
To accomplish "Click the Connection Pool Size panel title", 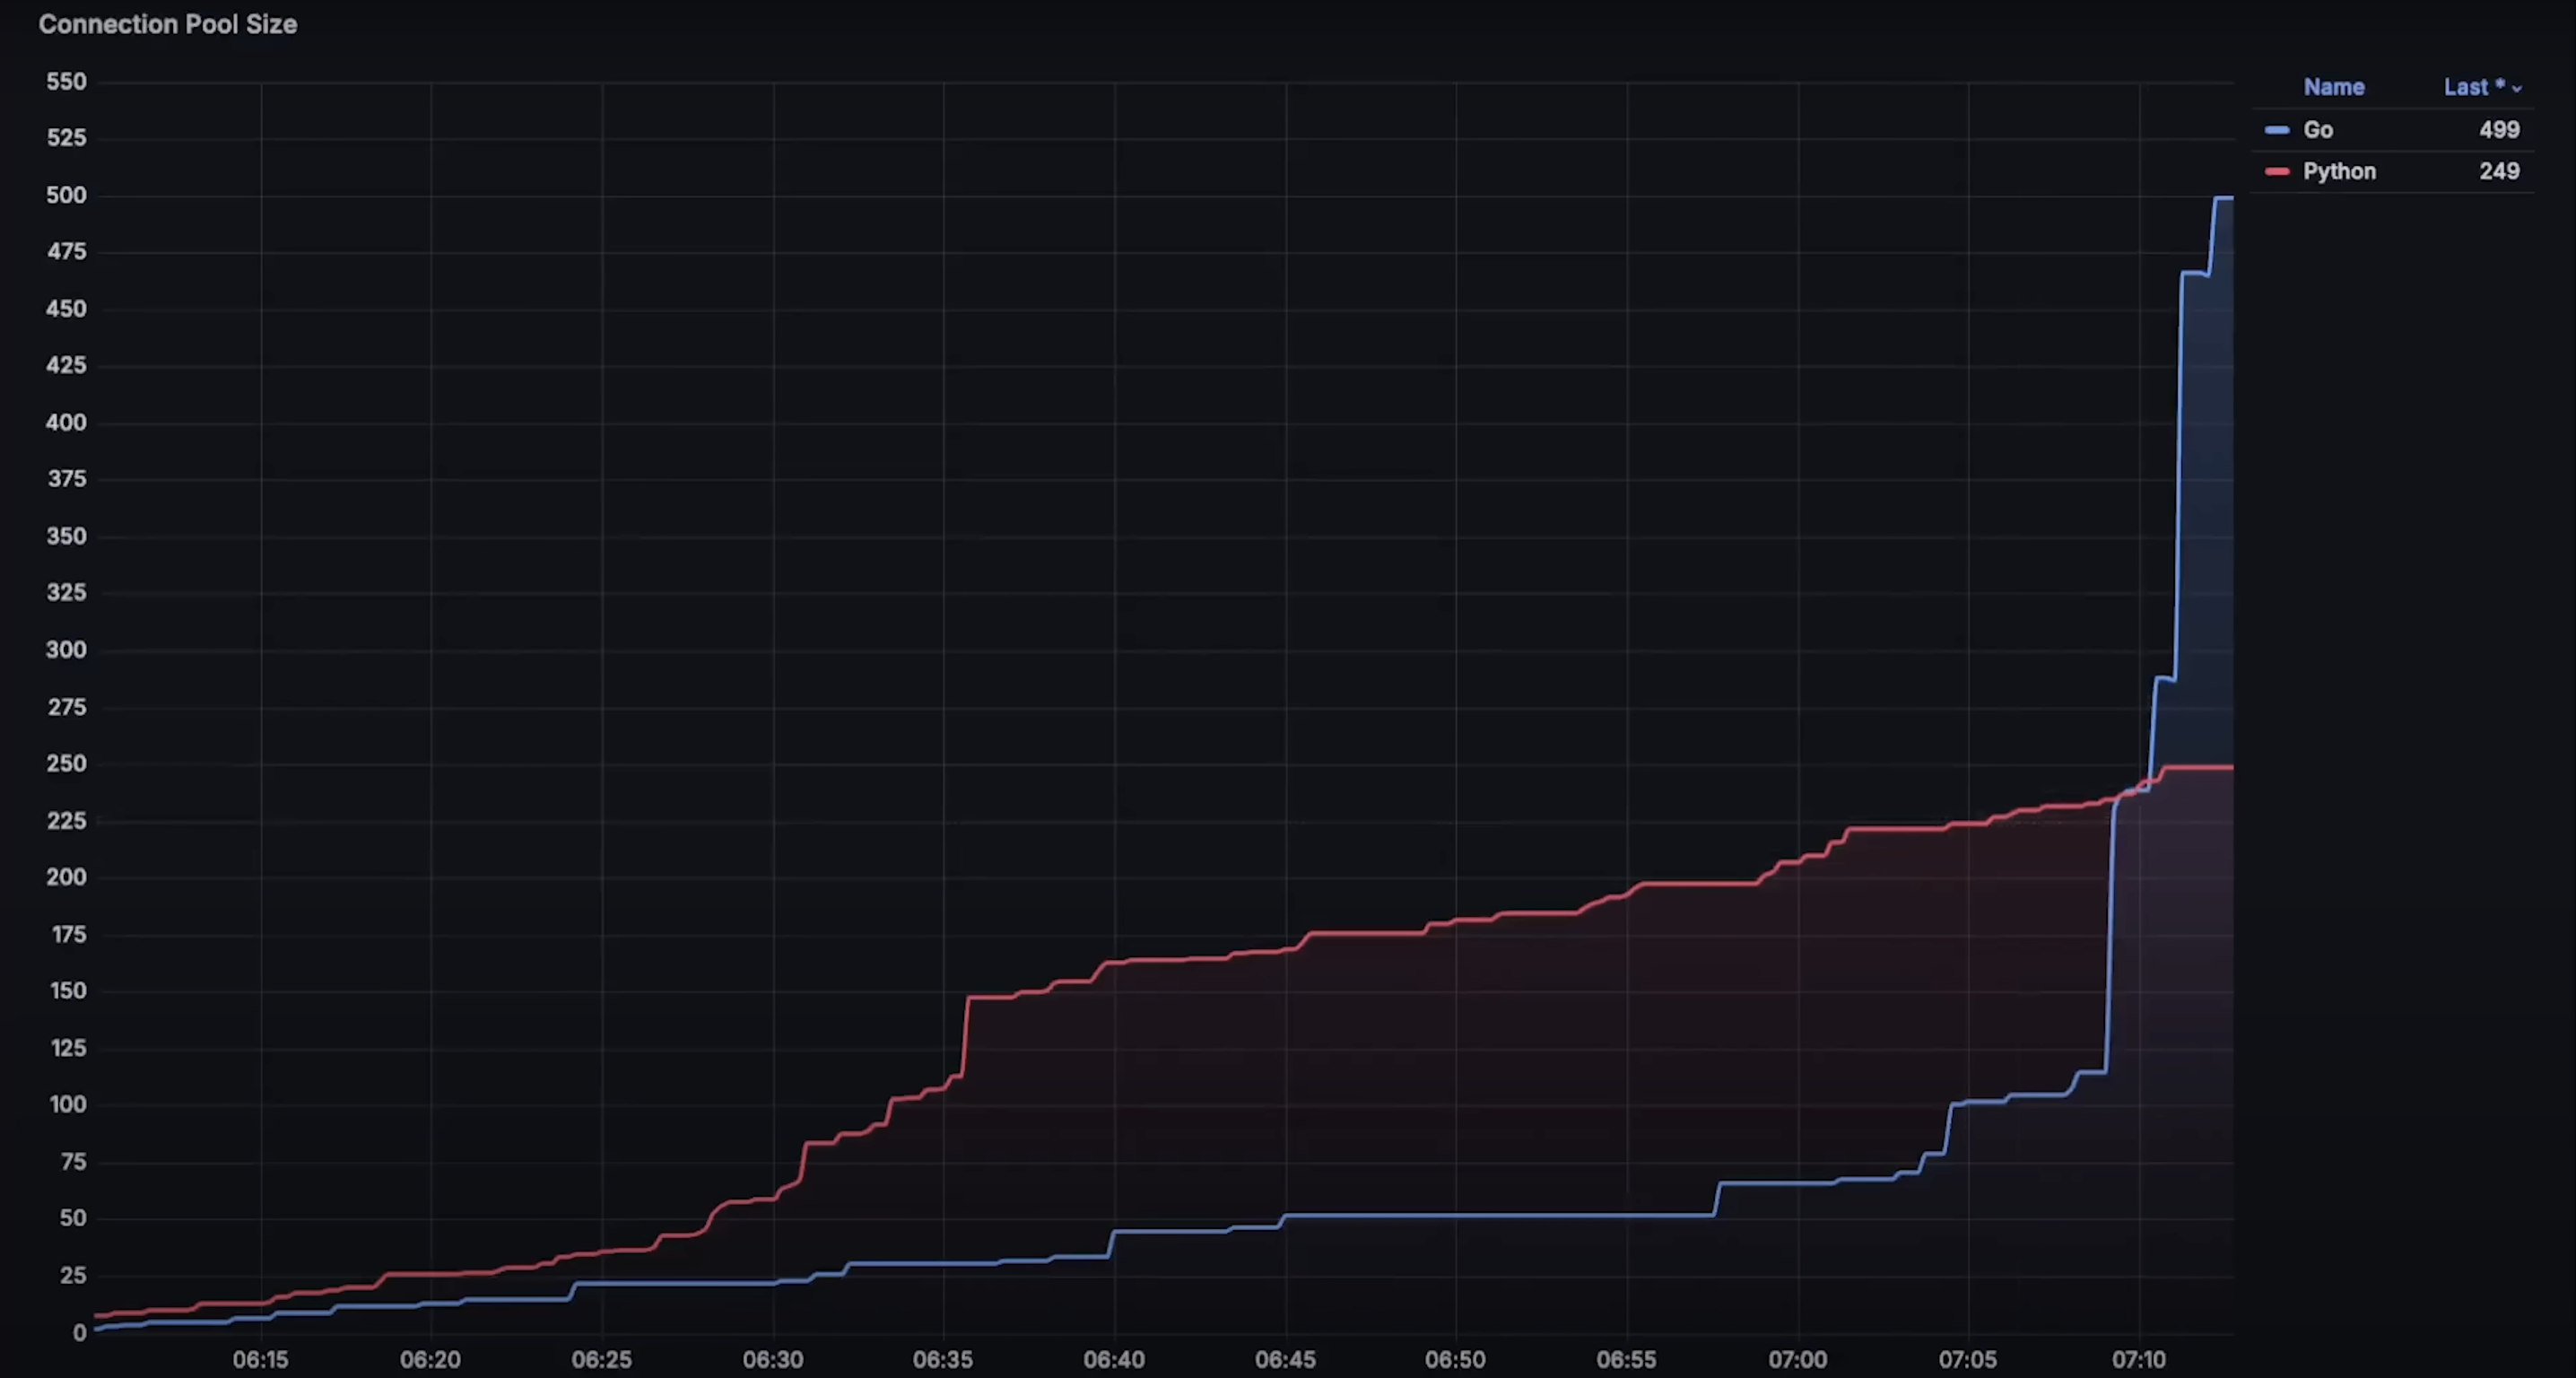I will click(x=167, y=24).
